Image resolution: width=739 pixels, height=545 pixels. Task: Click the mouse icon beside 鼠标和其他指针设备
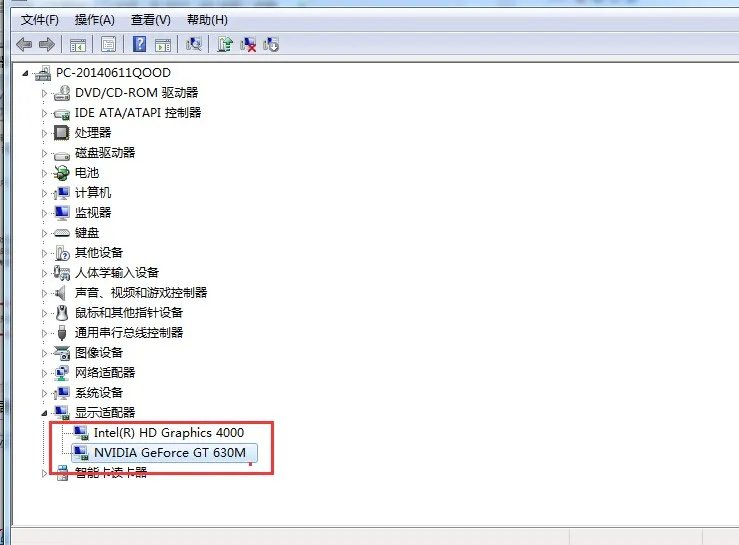point(62,313)
